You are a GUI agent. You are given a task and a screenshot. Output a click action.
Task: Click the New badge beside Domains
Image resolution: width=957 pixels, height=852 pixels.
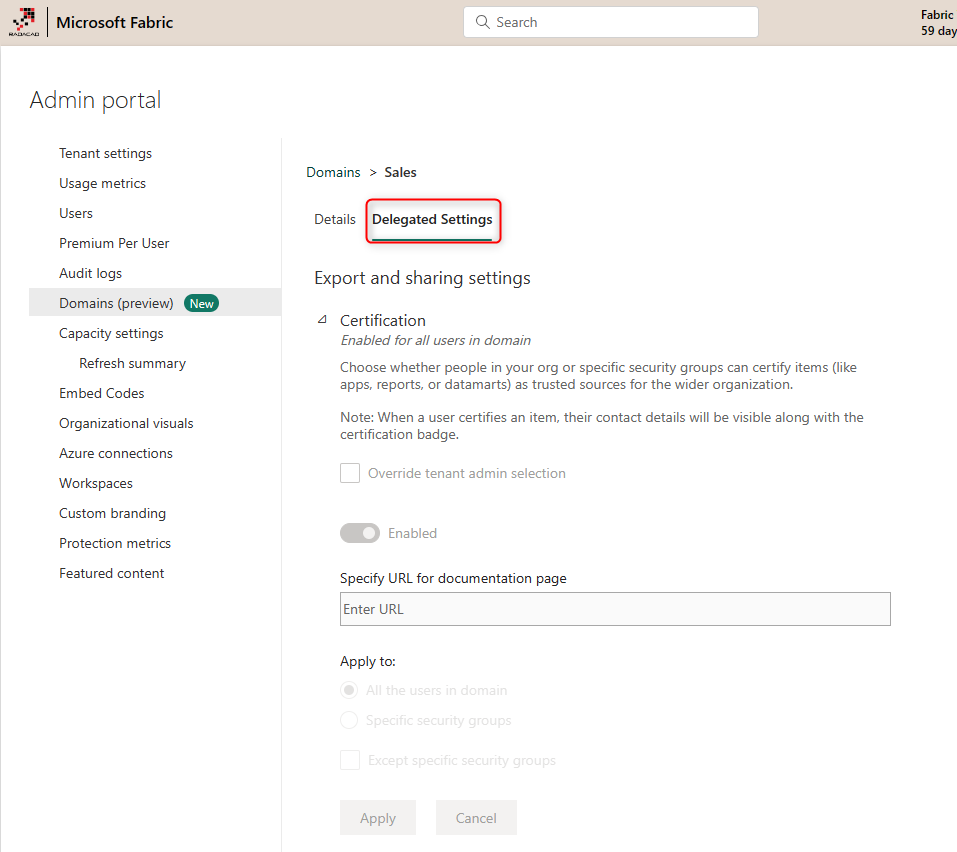tap(202, 303)
